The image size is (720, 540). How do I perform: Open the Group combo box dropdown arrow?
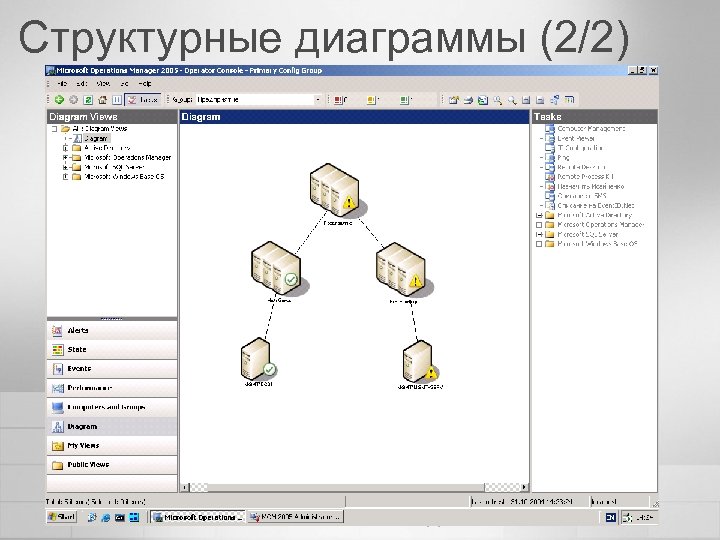click(x=318, y=100)
